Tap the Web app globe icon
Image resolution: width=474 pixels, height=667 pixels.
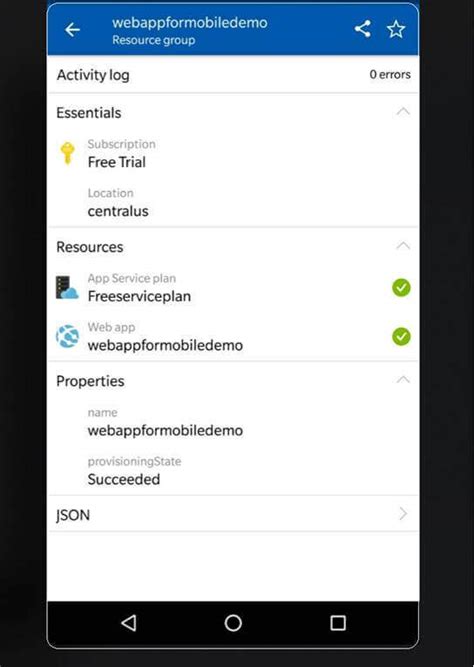click(x=67, y=336)
